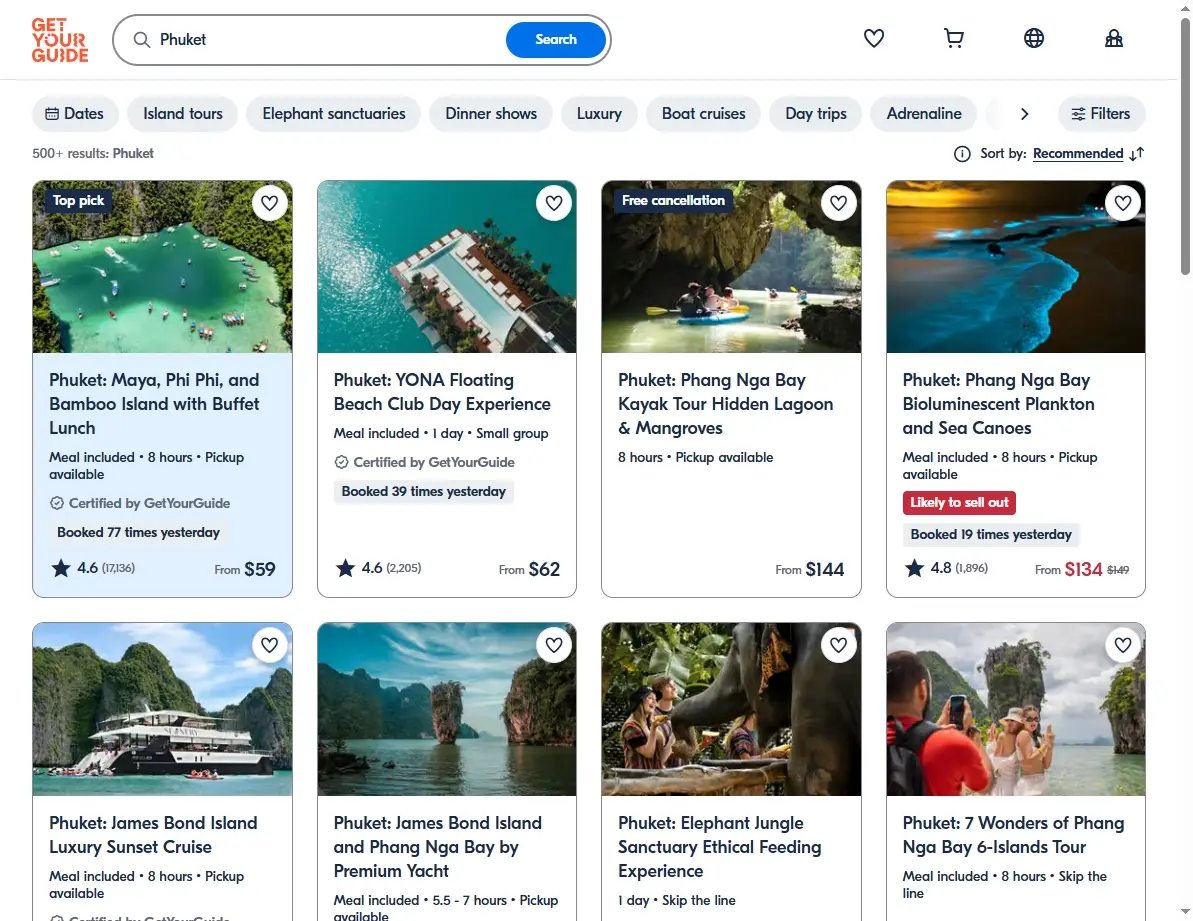
Task: Open James Bond Island by Premium Yacht title
Action: 437,846
